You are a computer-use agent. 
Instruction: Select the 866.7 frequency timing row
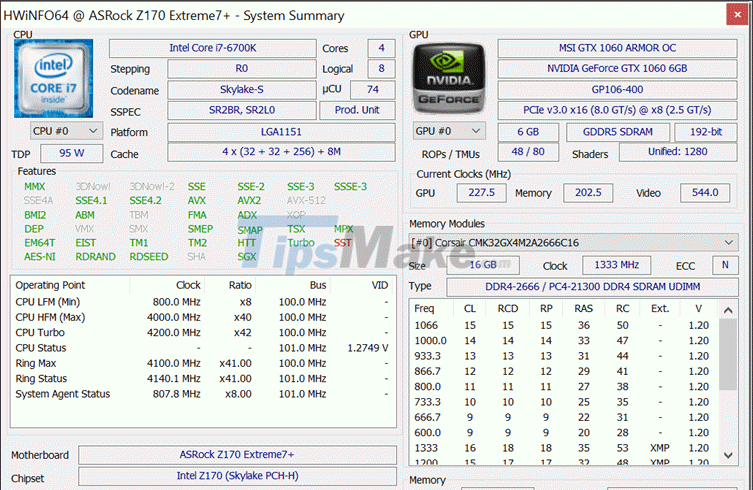click(x=565, y=372)
